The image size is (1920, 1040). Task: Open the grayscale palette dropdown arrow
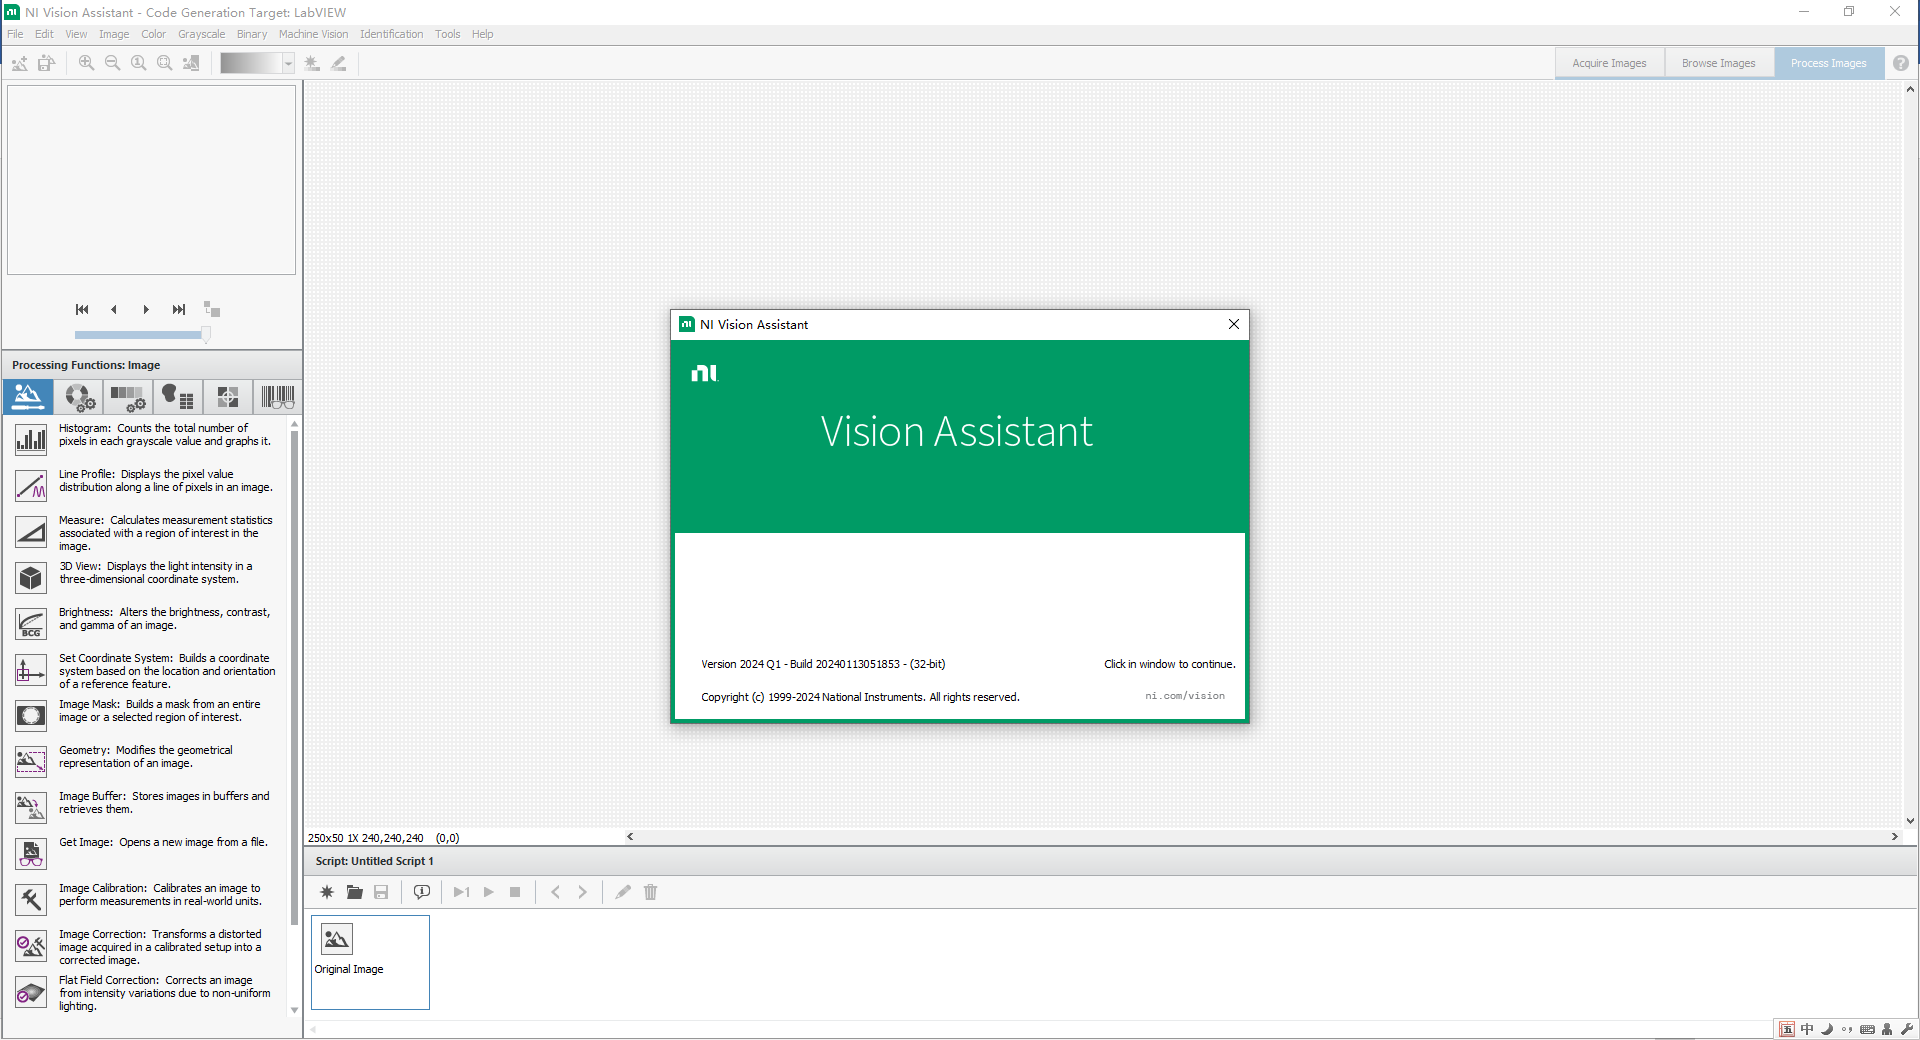point(288,63)
